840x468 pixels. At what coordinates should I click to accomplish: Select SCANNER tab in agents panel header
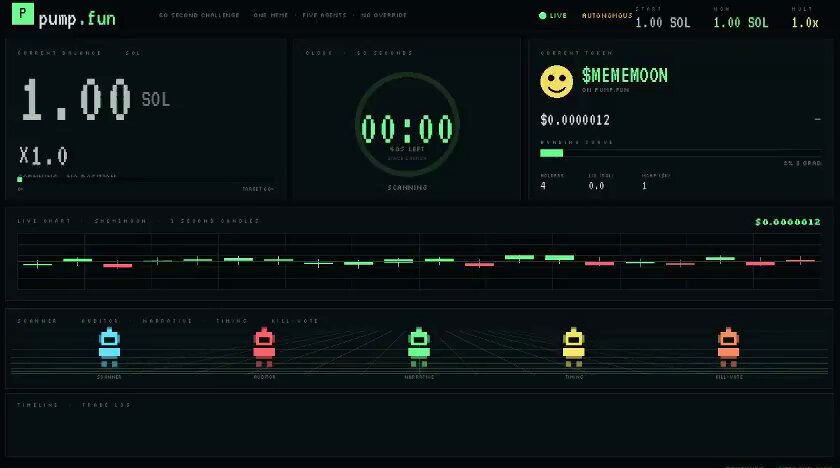(37, 321)
